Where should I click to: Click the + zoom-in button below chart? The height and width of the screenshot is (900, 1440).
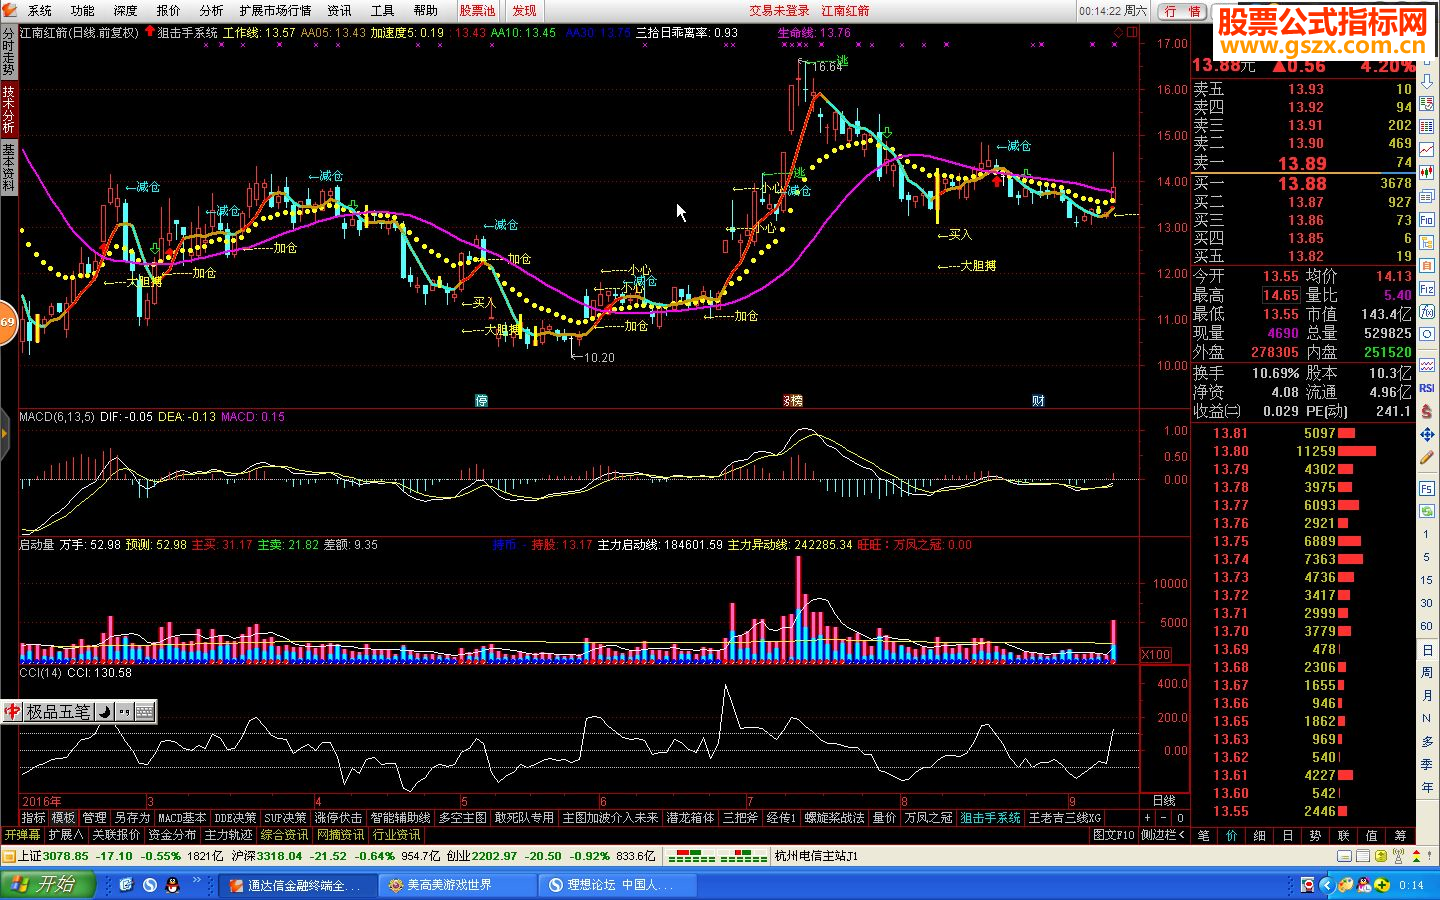pos(1147,818)
